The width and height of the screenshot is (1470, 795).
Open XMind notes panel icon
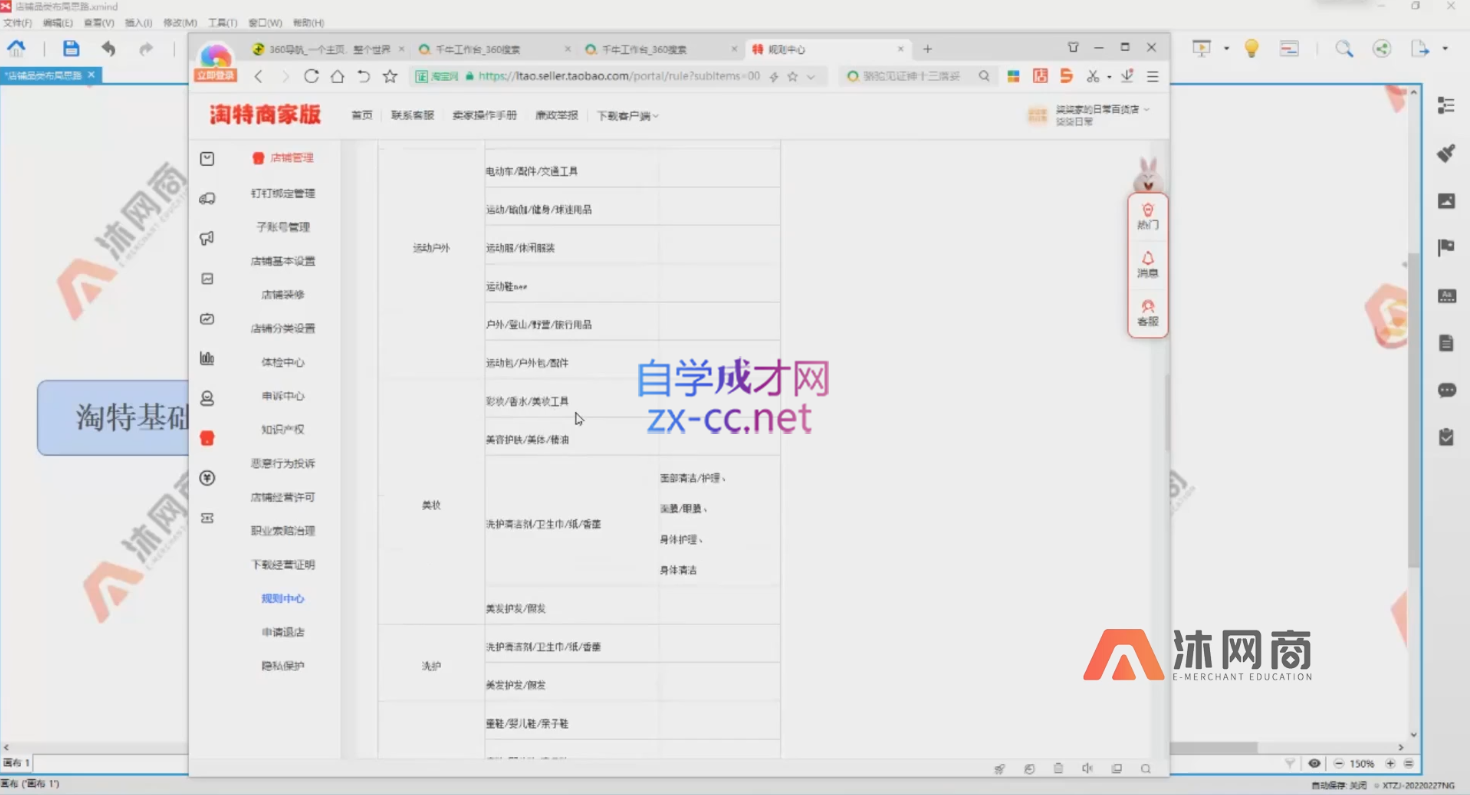[1446, 343]
